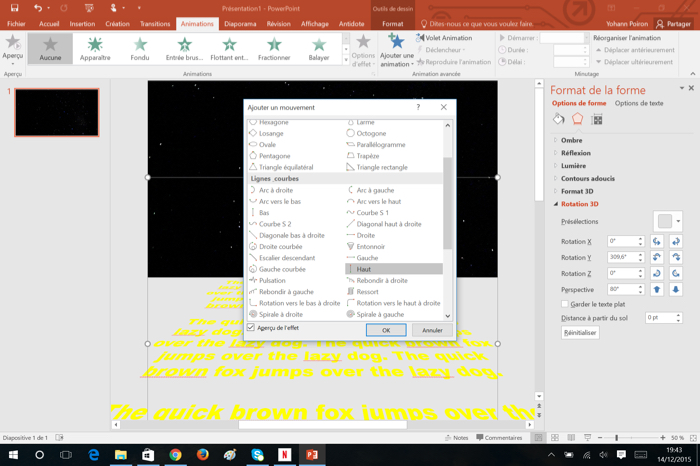700x466 pixels.
Task: Click the Réinitialiser button
Action: point(580,333)
